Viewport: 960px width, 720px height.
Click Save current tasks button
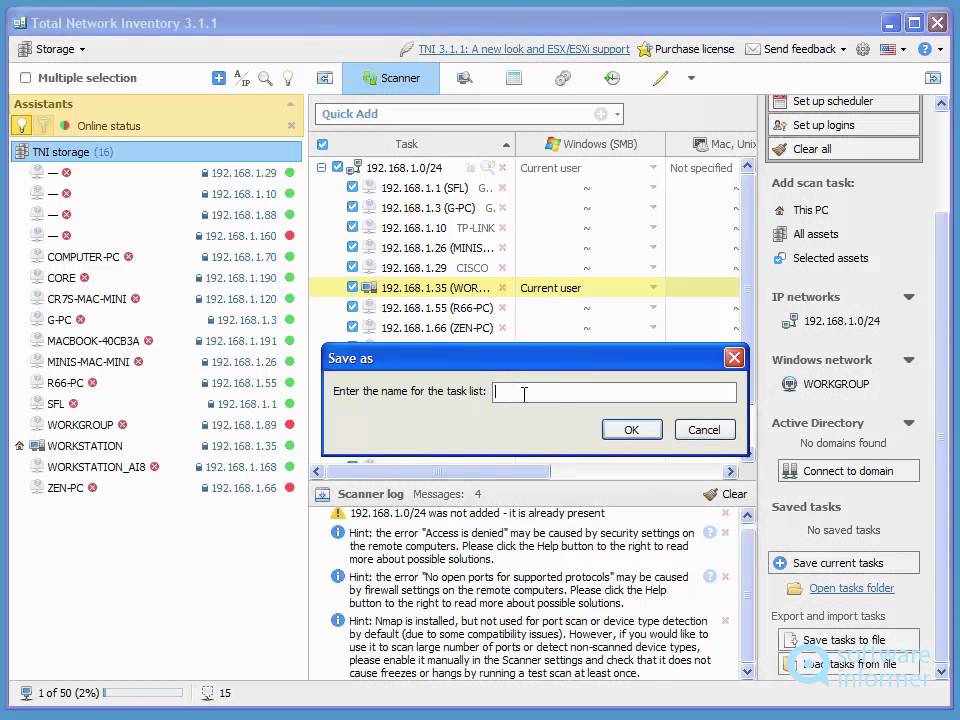pos(844,563)
